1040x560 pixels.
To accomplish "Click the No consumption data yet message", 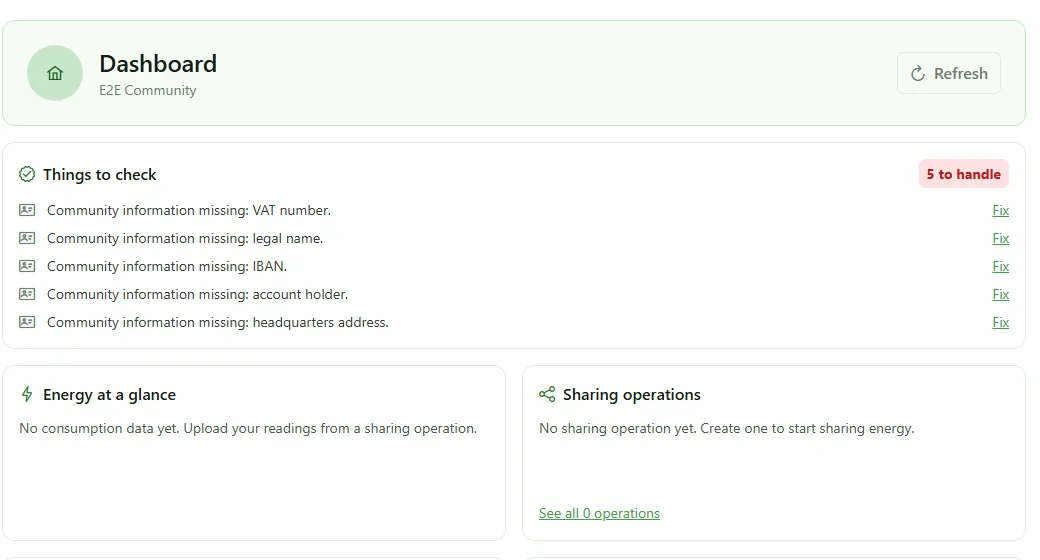I will (247, 428).
